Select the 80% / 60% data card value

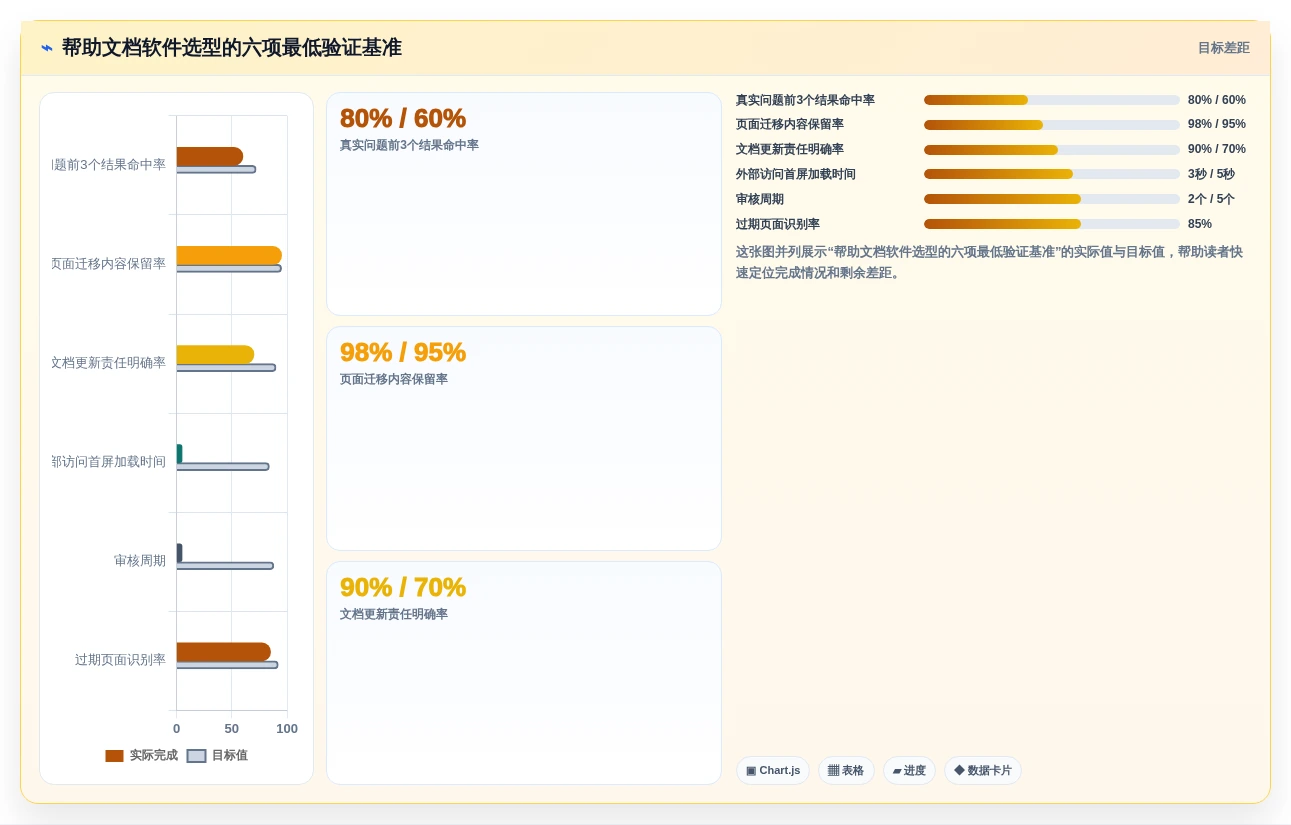[x=402, y=118]
